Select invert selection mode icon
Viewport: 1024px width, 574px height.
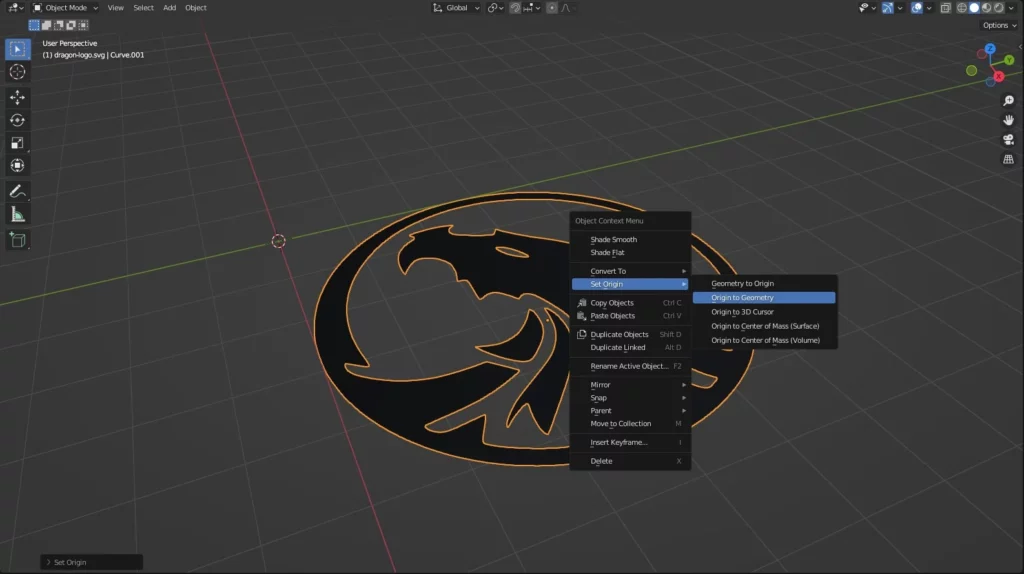click(71, 25)
